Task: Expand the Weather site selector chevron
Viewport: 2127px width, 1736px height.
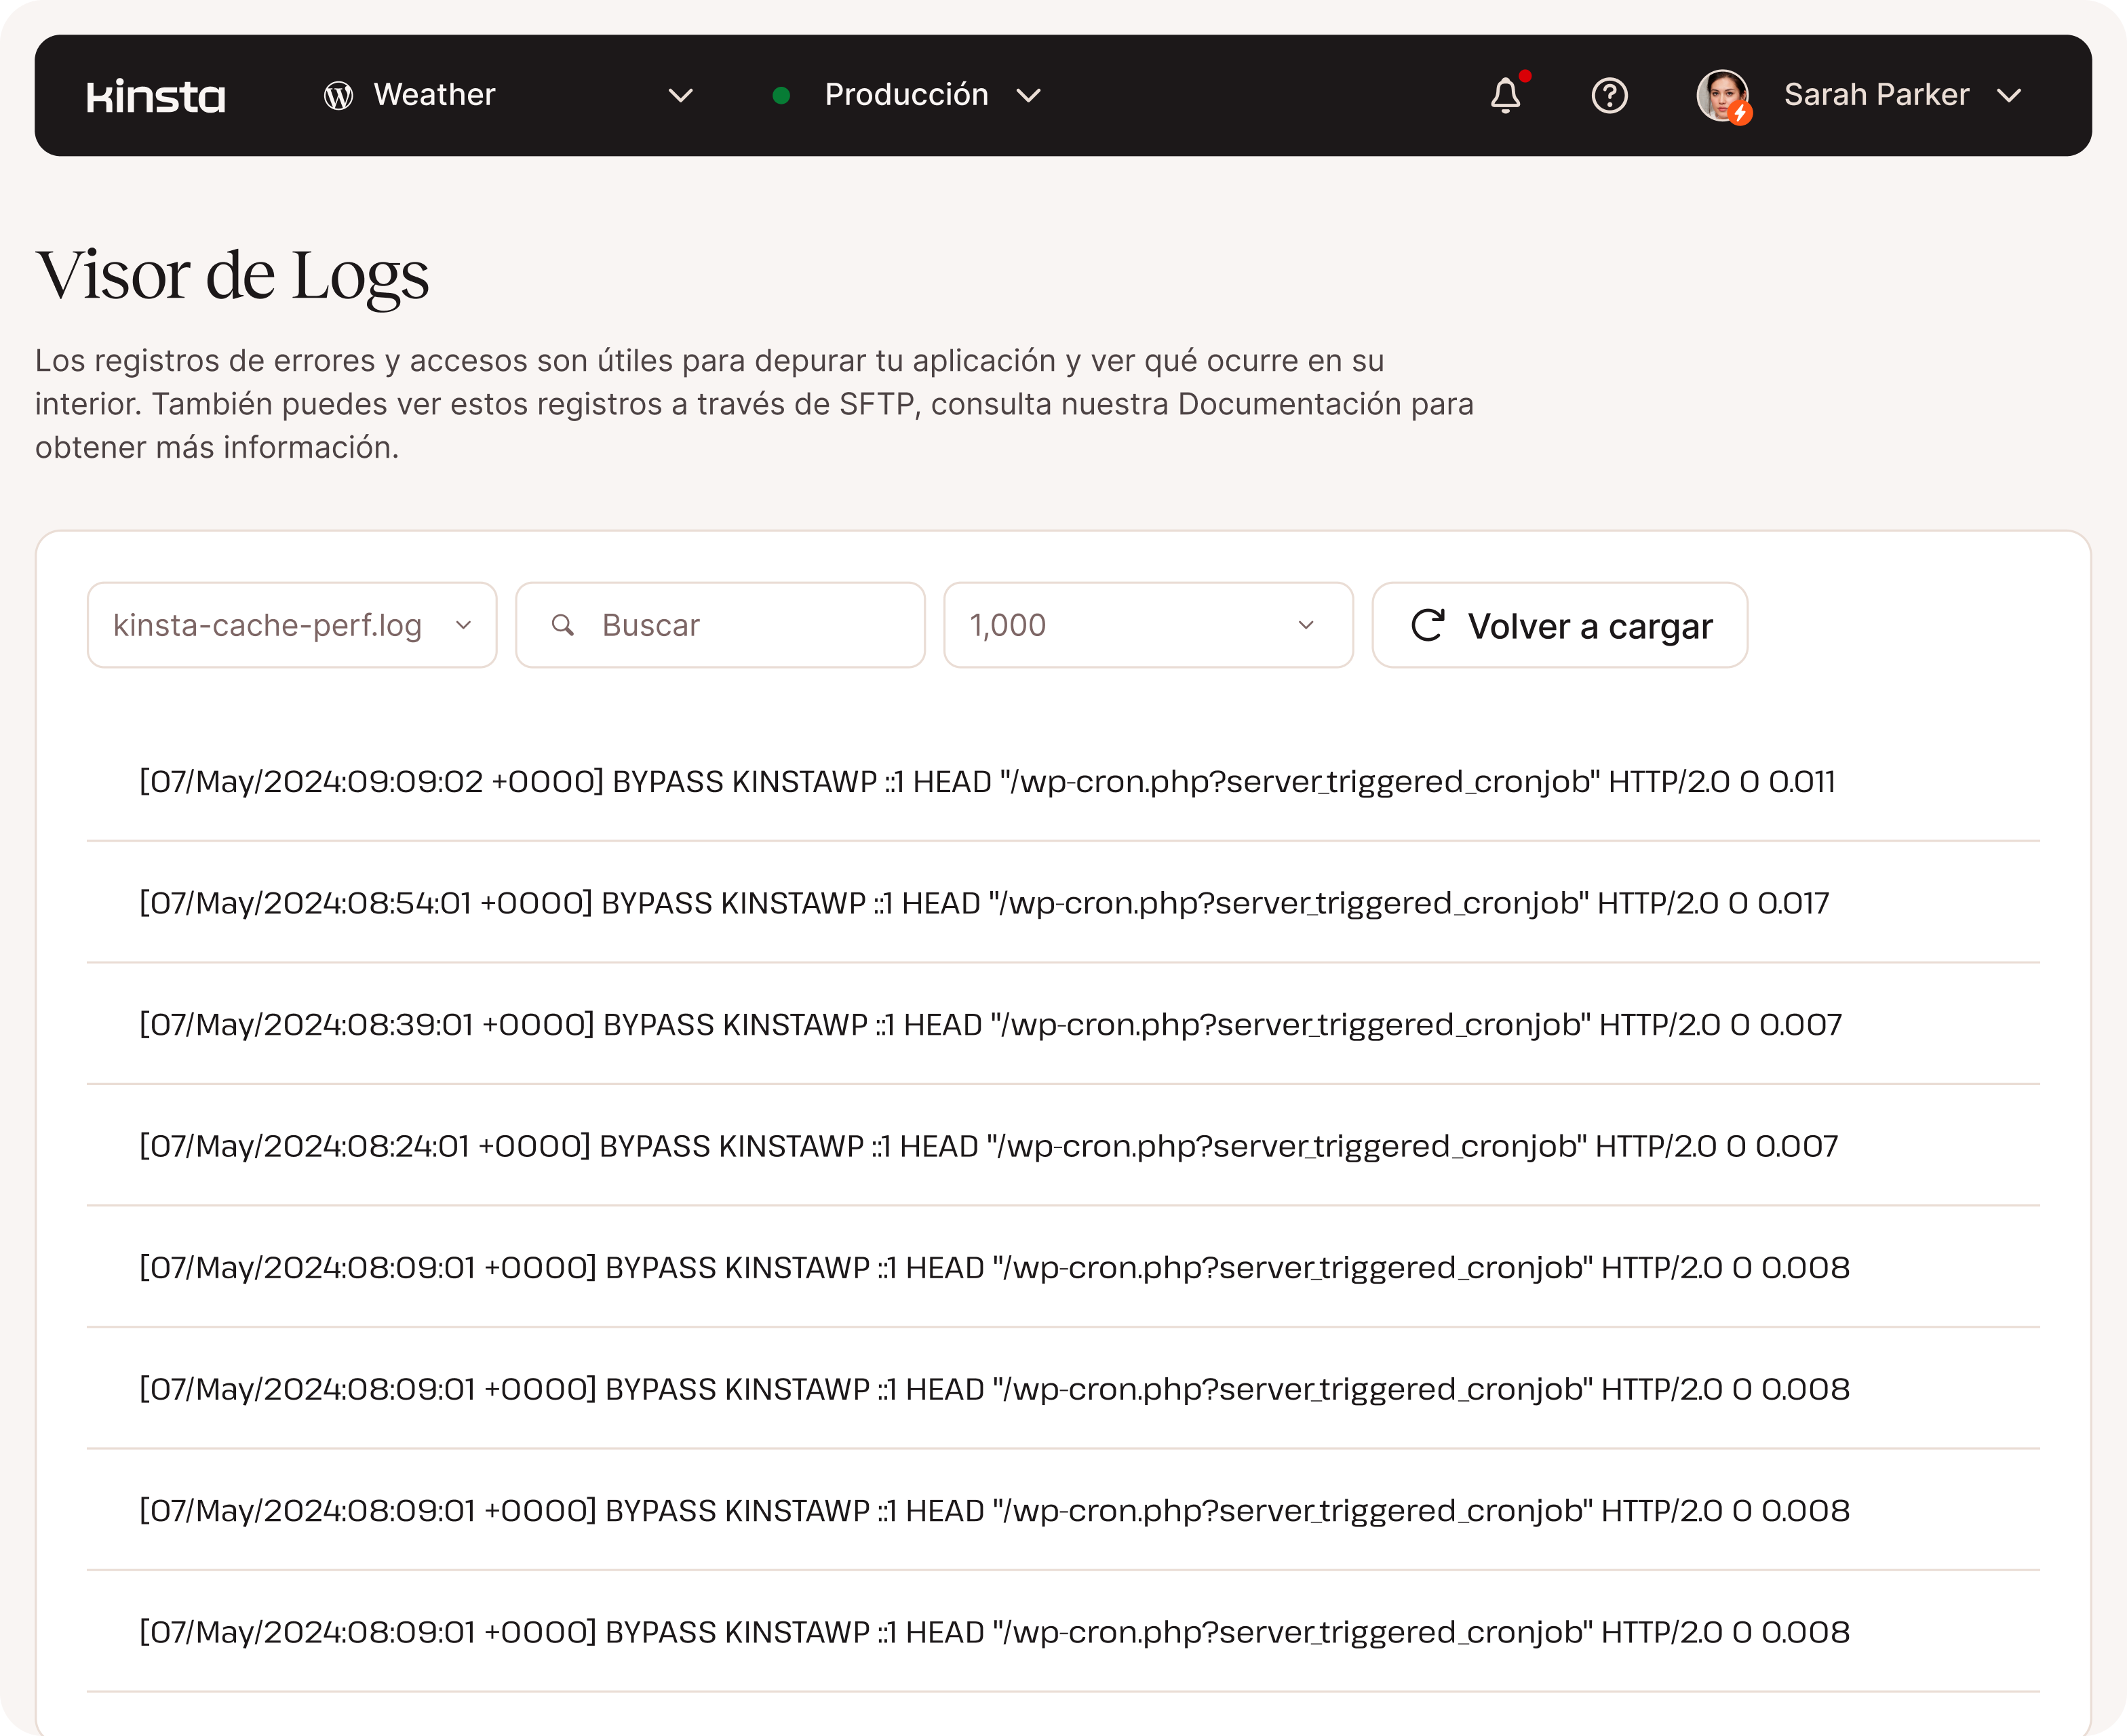Action: (681, 96)
